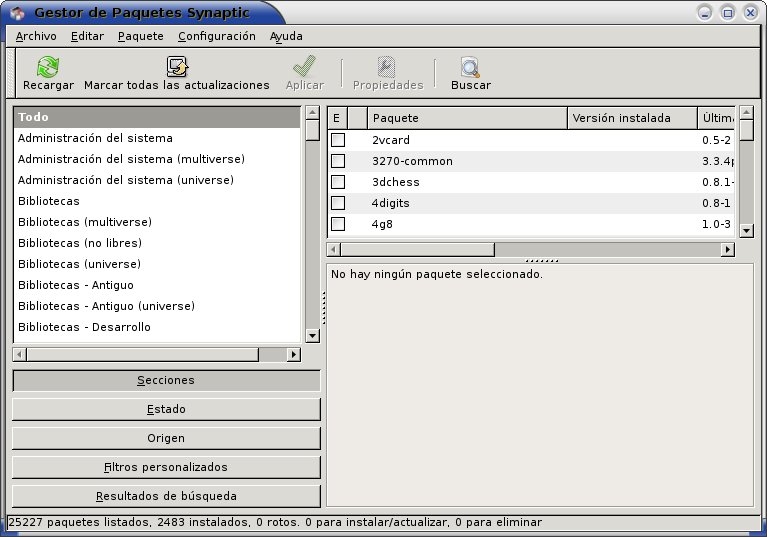Click the sections list vertical scrollbar thumb
Image resolution: width=767 pixels, height=537 pixels.
312,131
